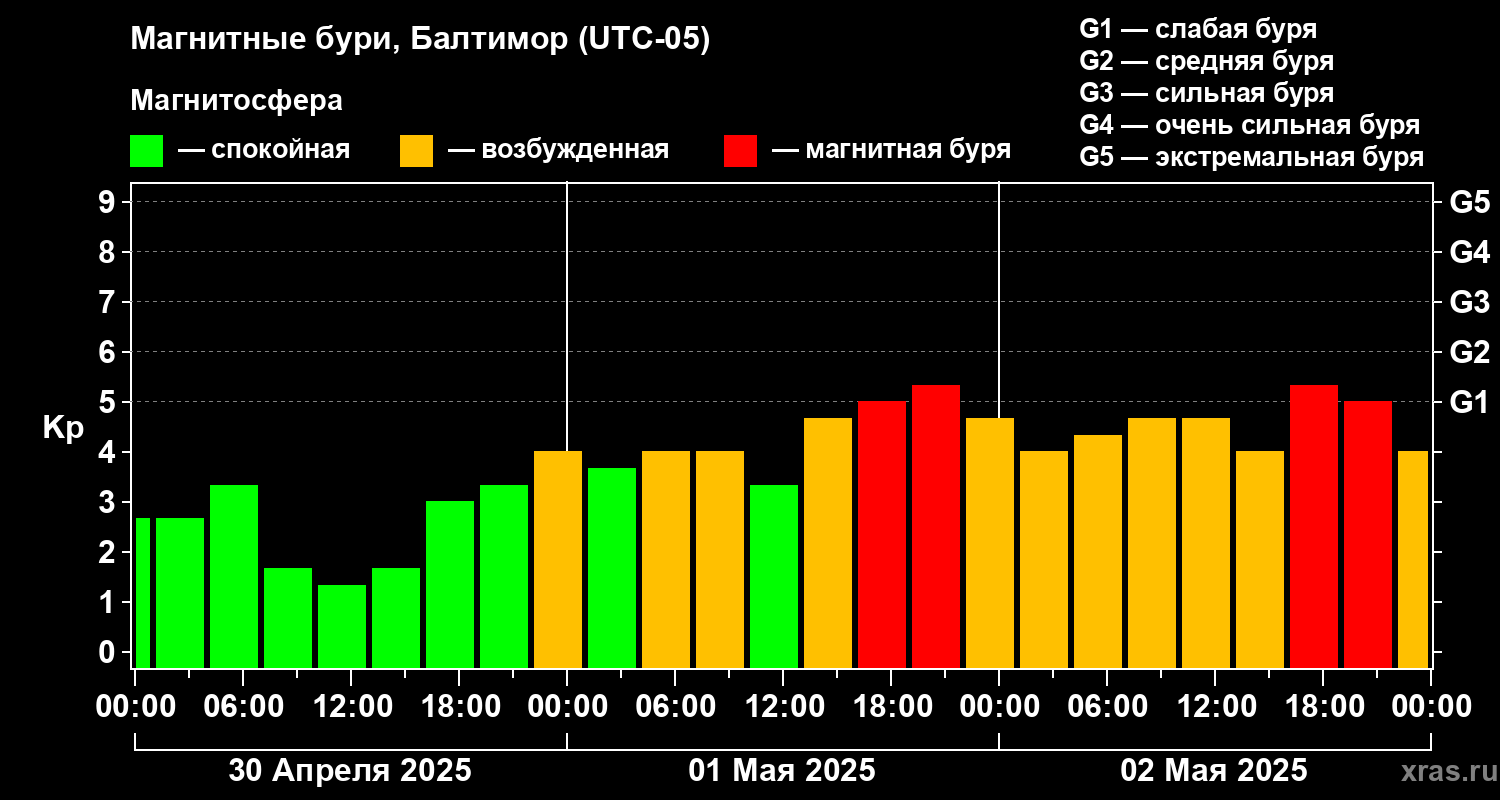Click the G4 label on the storm-level axis
The image size is (1500, 800).
click(x=1469, y=252)
